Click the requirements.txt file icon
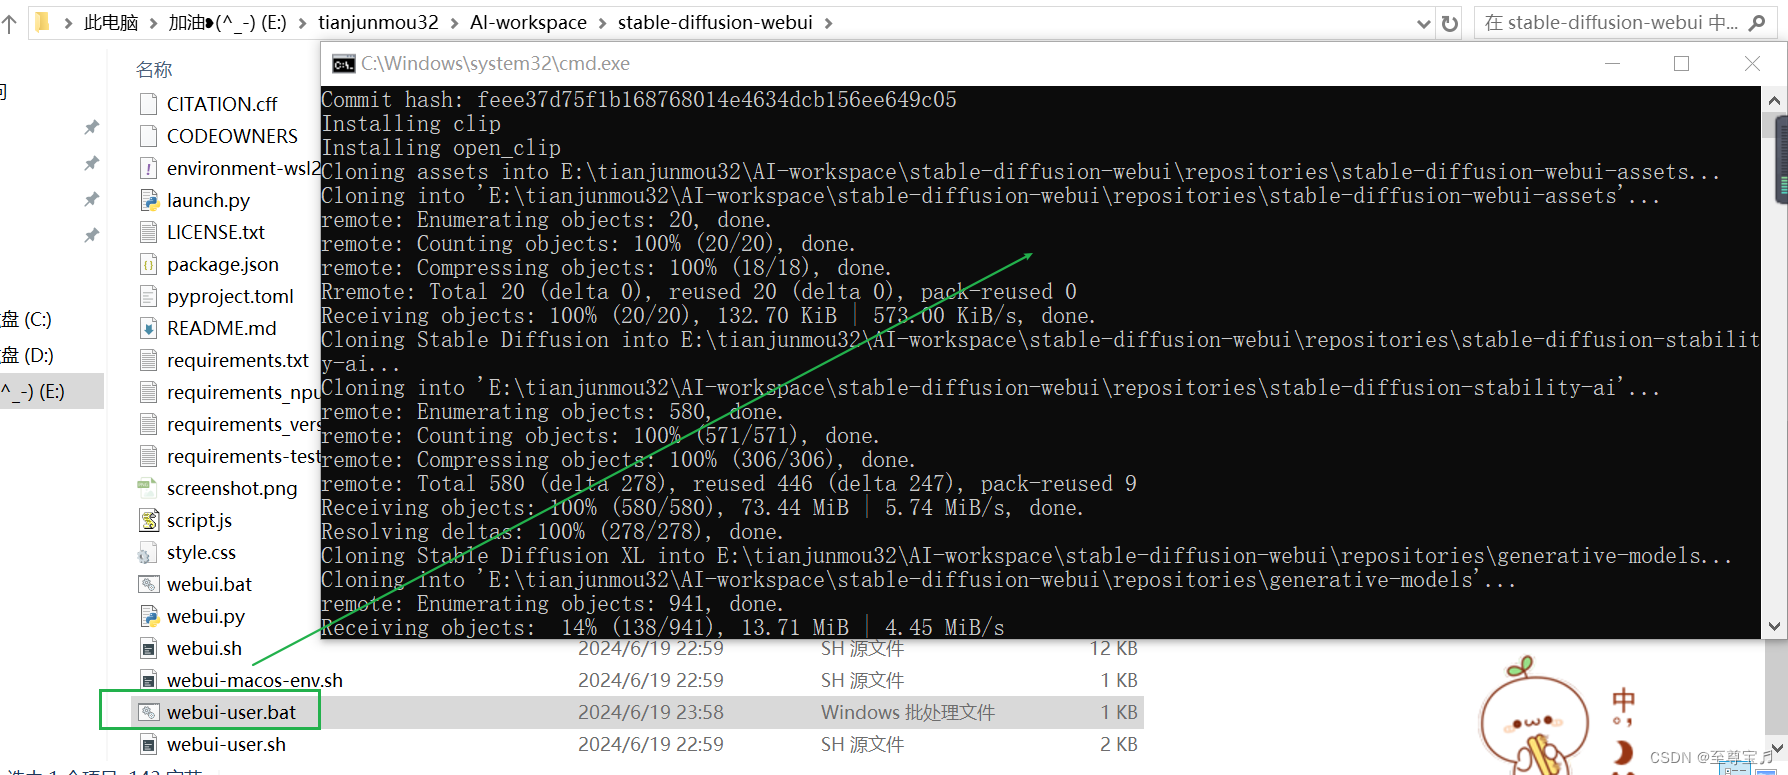The image size is (1788, 775). pos(149,360)
